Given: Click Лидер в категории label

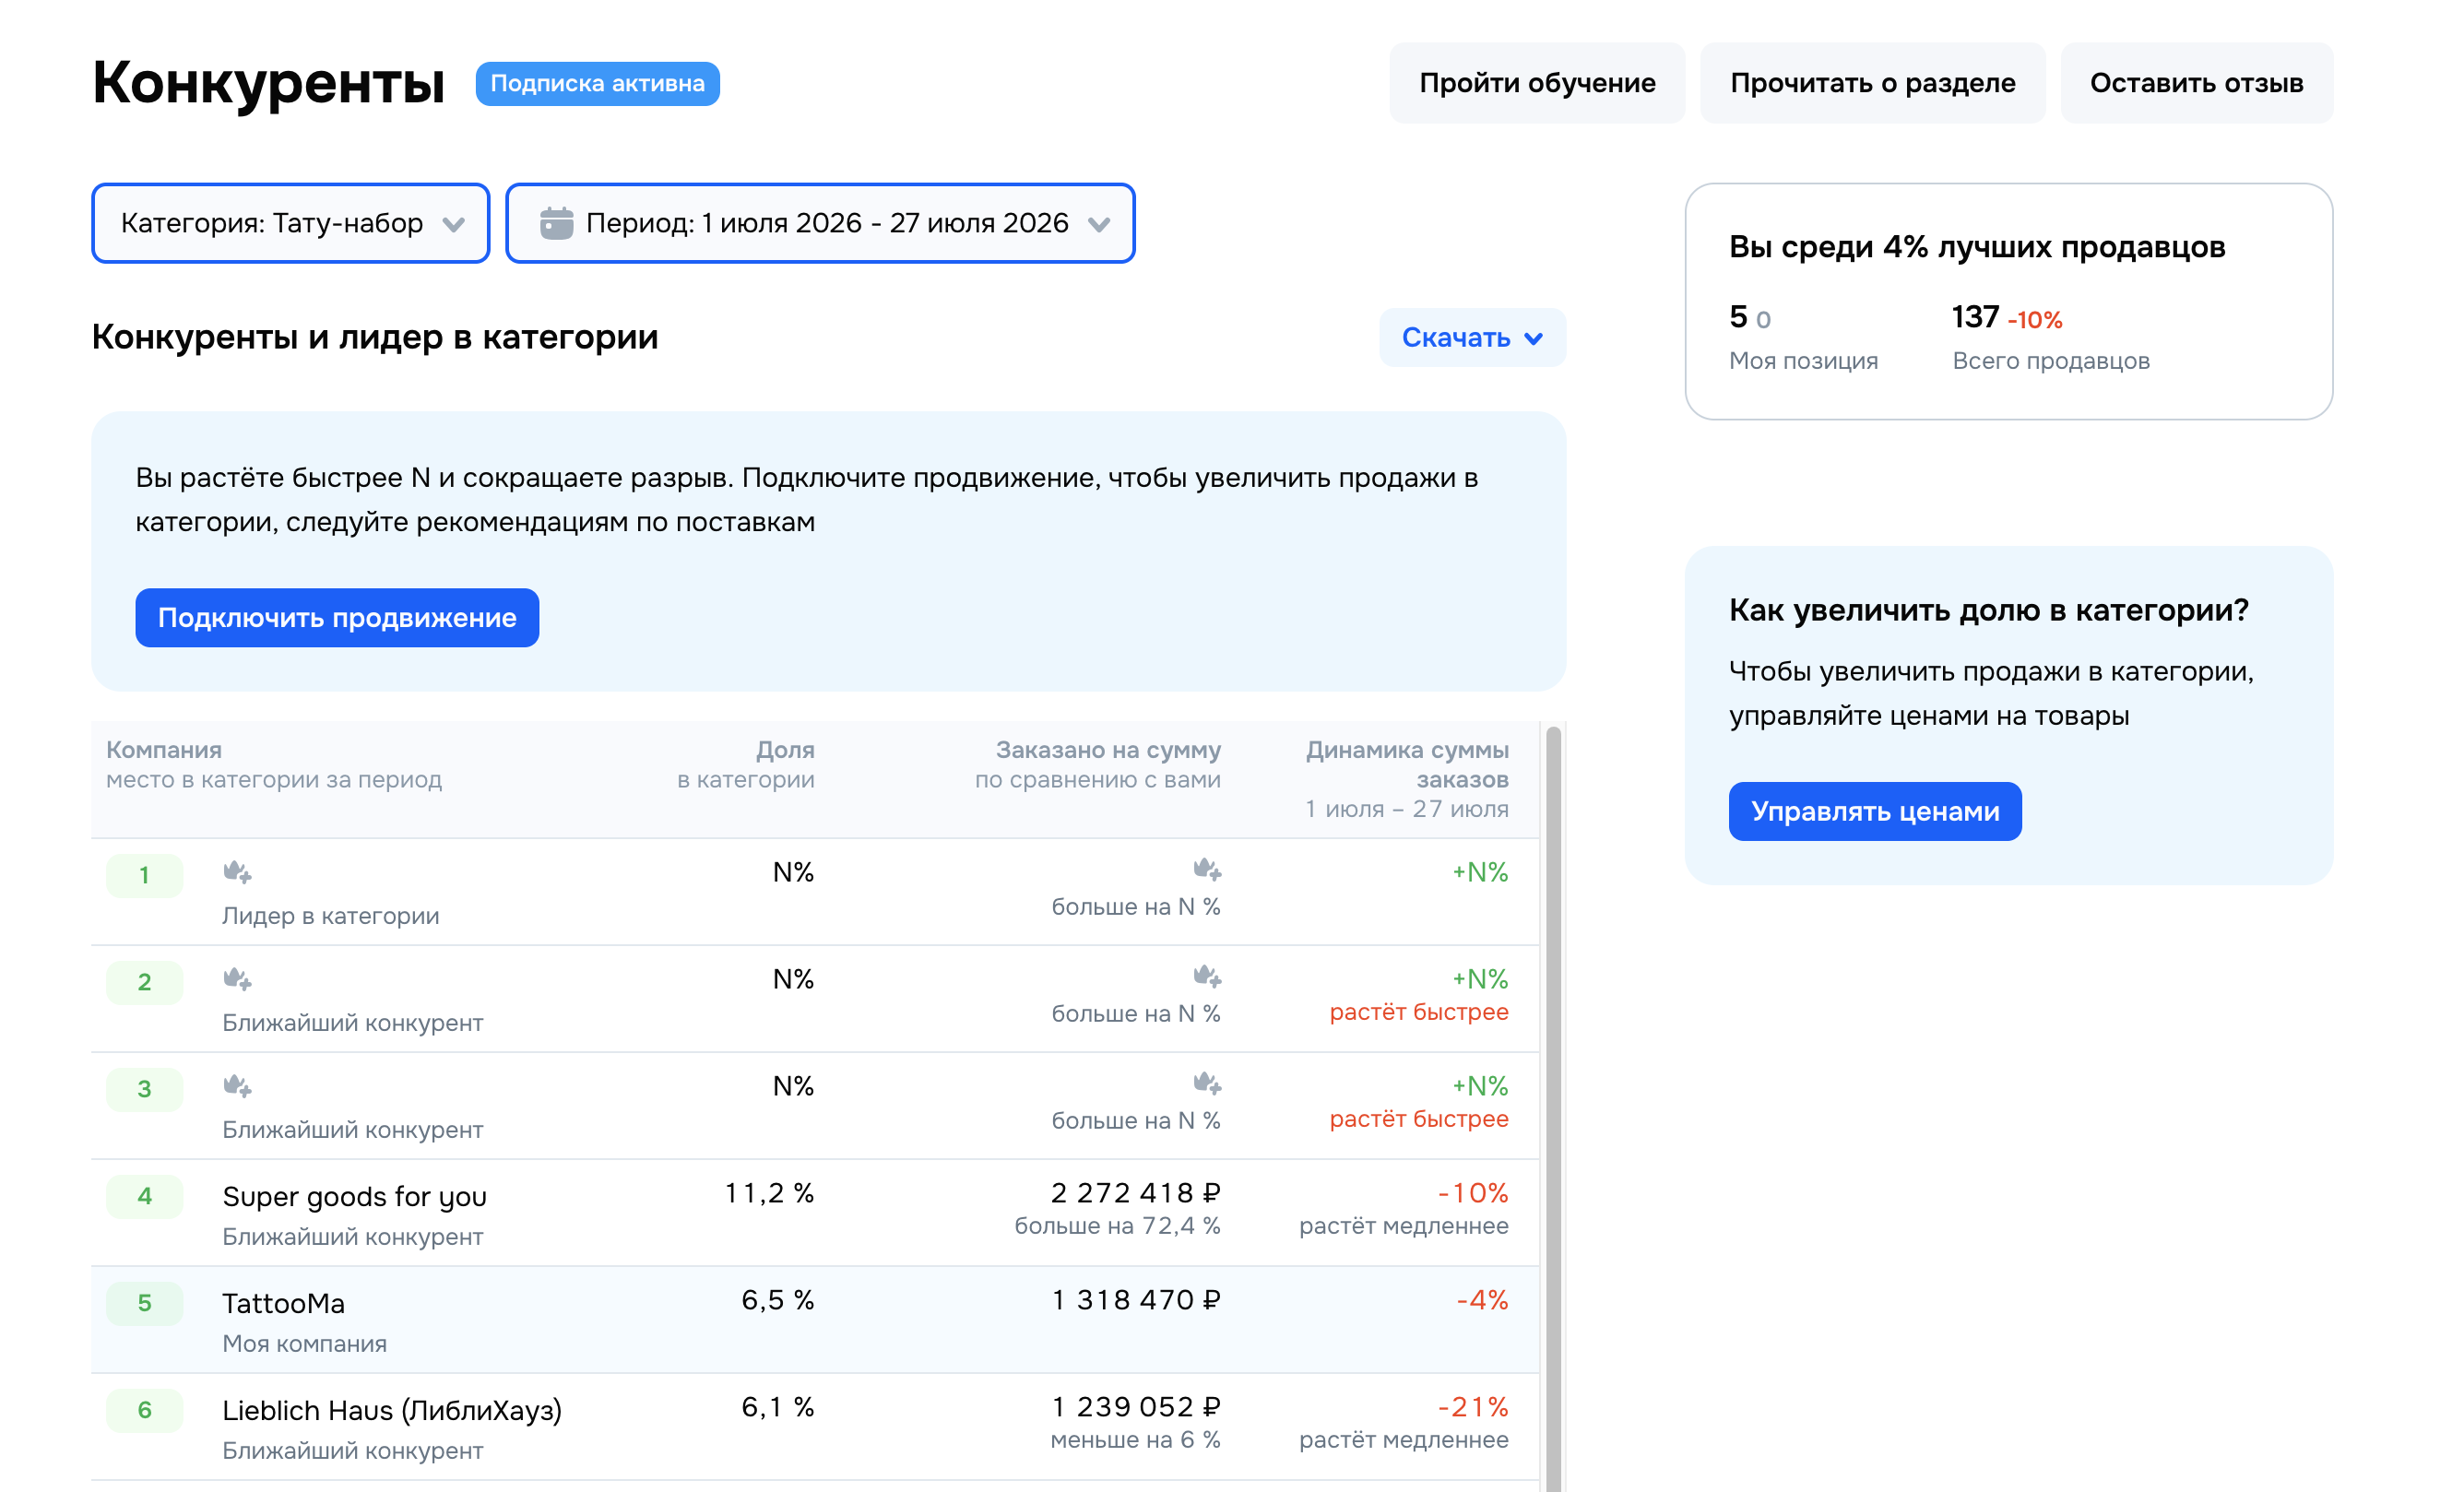Looking at the screenshot, I should point(330,916).
